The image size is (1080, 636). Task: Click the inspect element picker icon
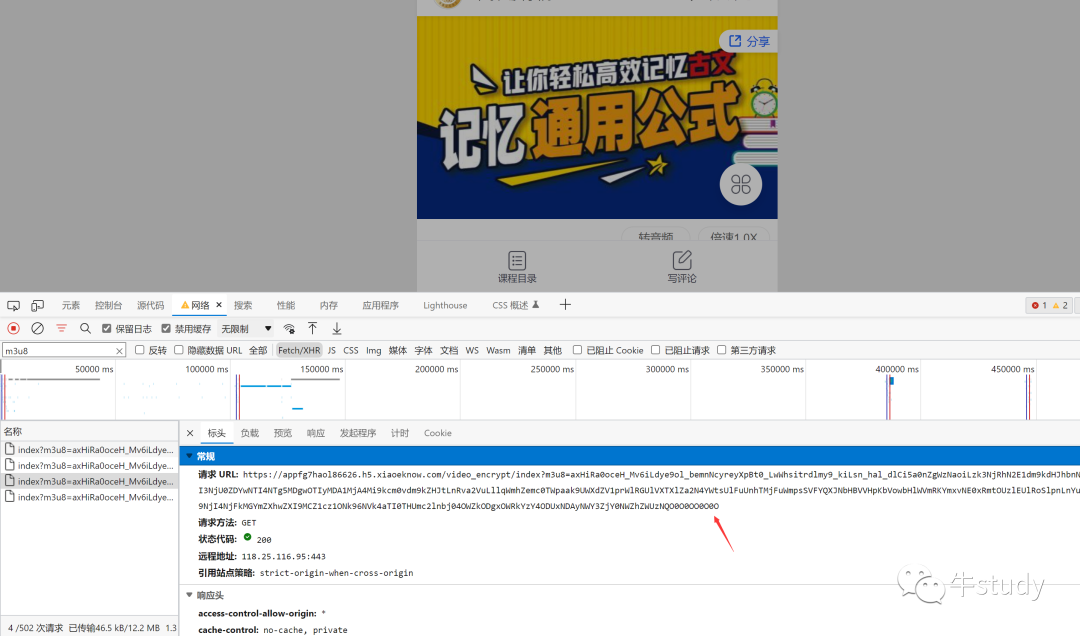coord(13,305)
